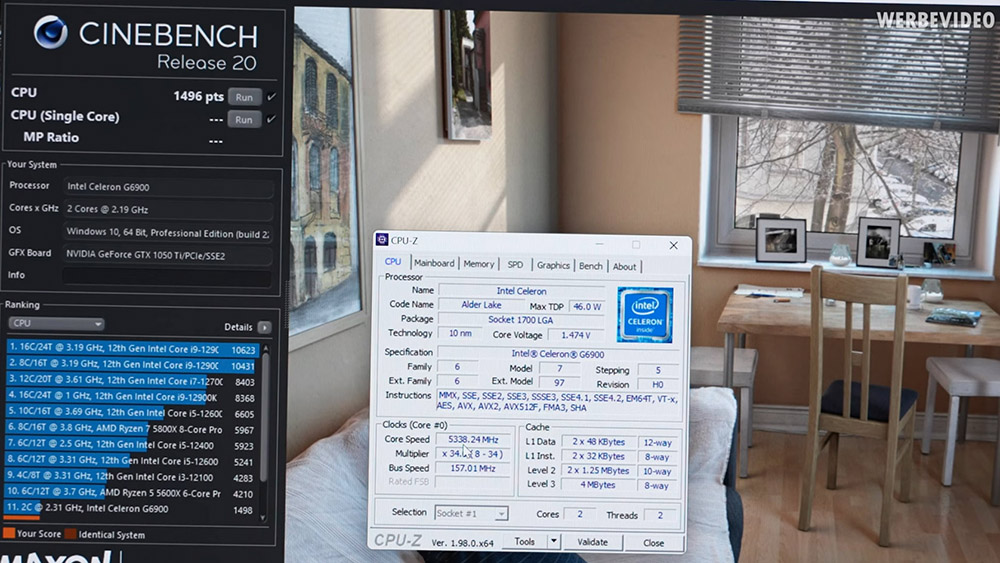Click the Multiplier value field
Image resolution: width=1000 pixels, height=563 pixels.
[473, 454]
